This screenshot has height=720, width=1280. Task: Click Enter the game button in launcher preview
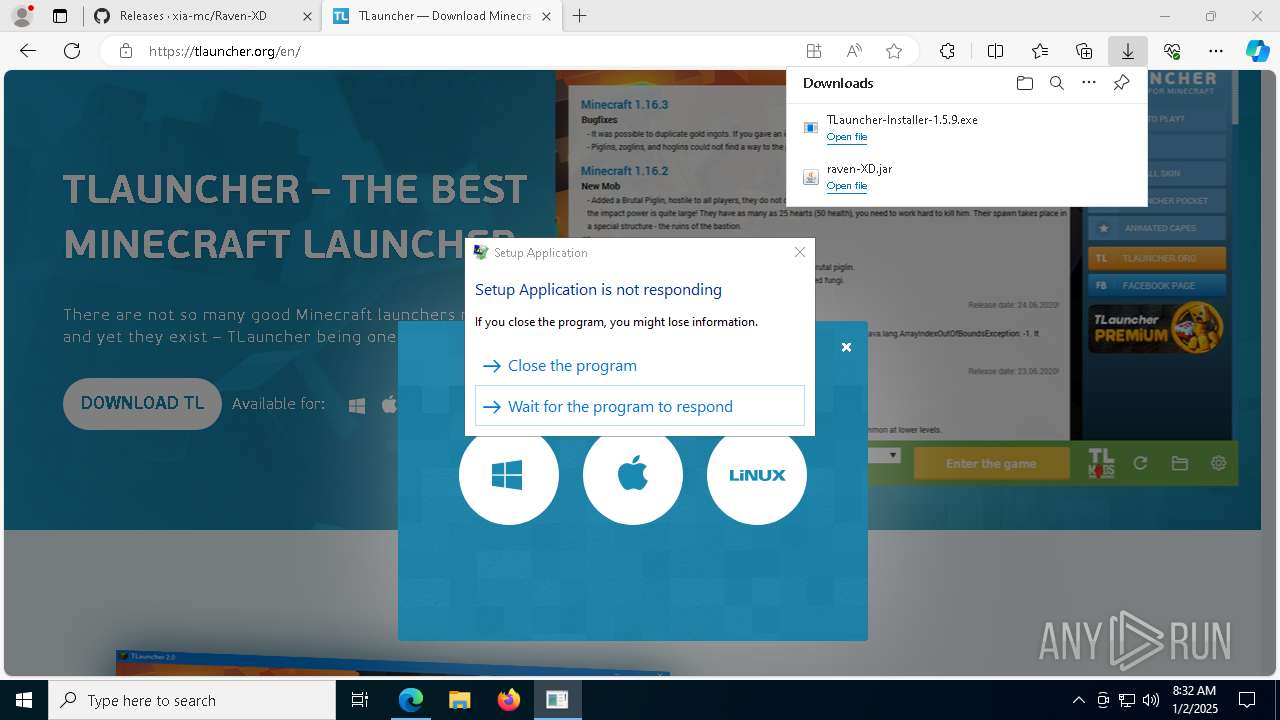pyautogui.click(x=991, y=464)
